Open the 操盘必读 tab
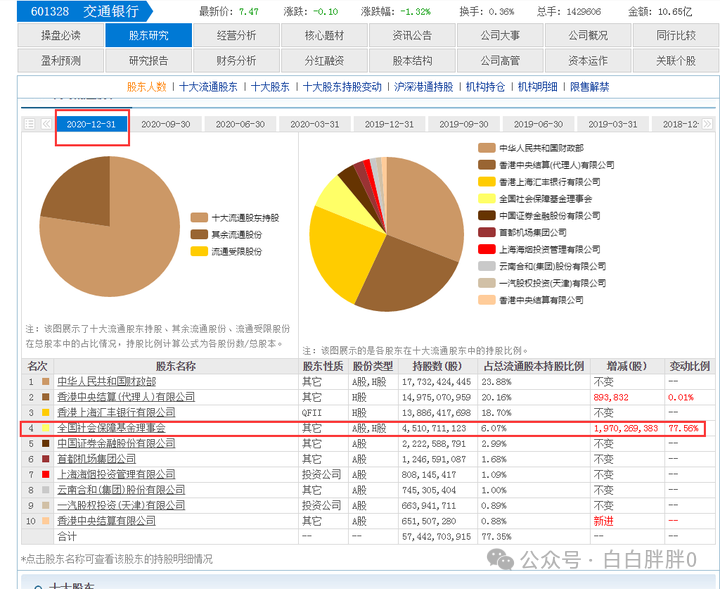Image resolution: width=720 pixels, height=589 pixels. click(x=61, y=35)
